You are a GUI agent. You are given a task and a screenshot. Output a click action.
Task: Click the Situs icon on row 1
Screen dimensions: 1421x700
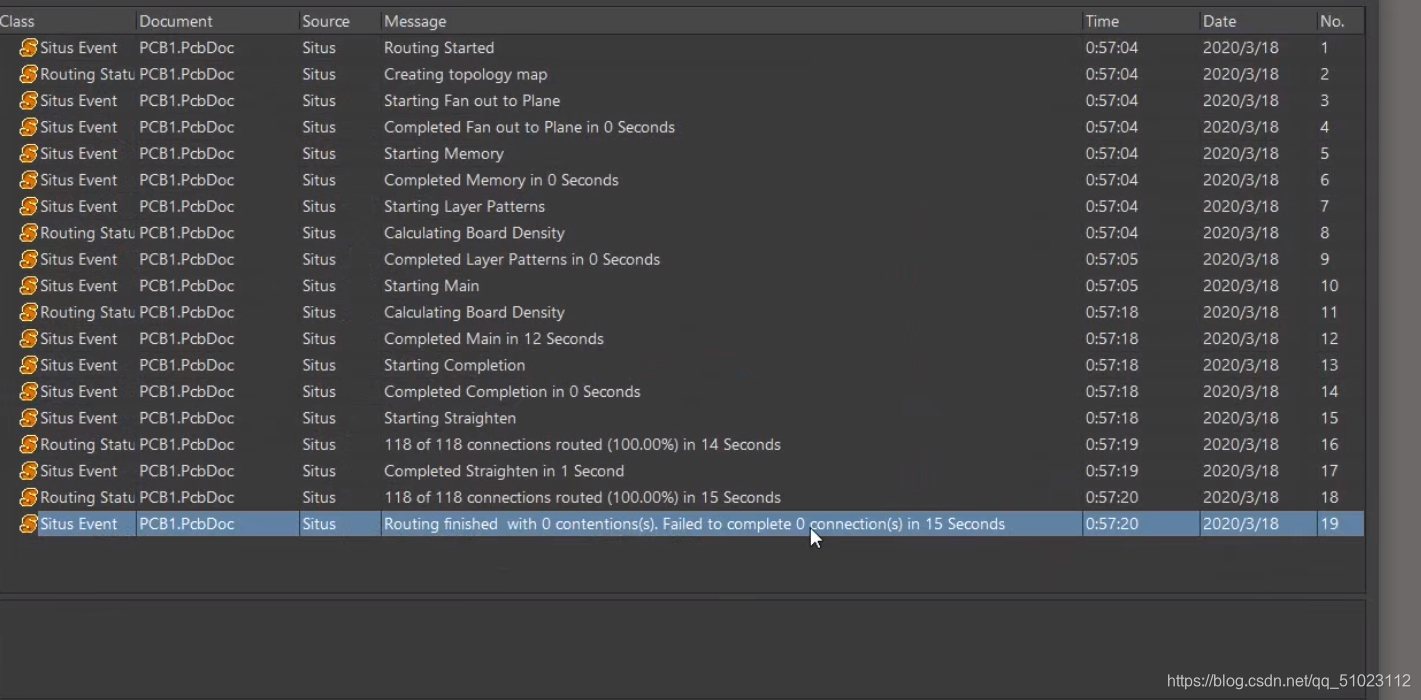[x=29, y=48]
